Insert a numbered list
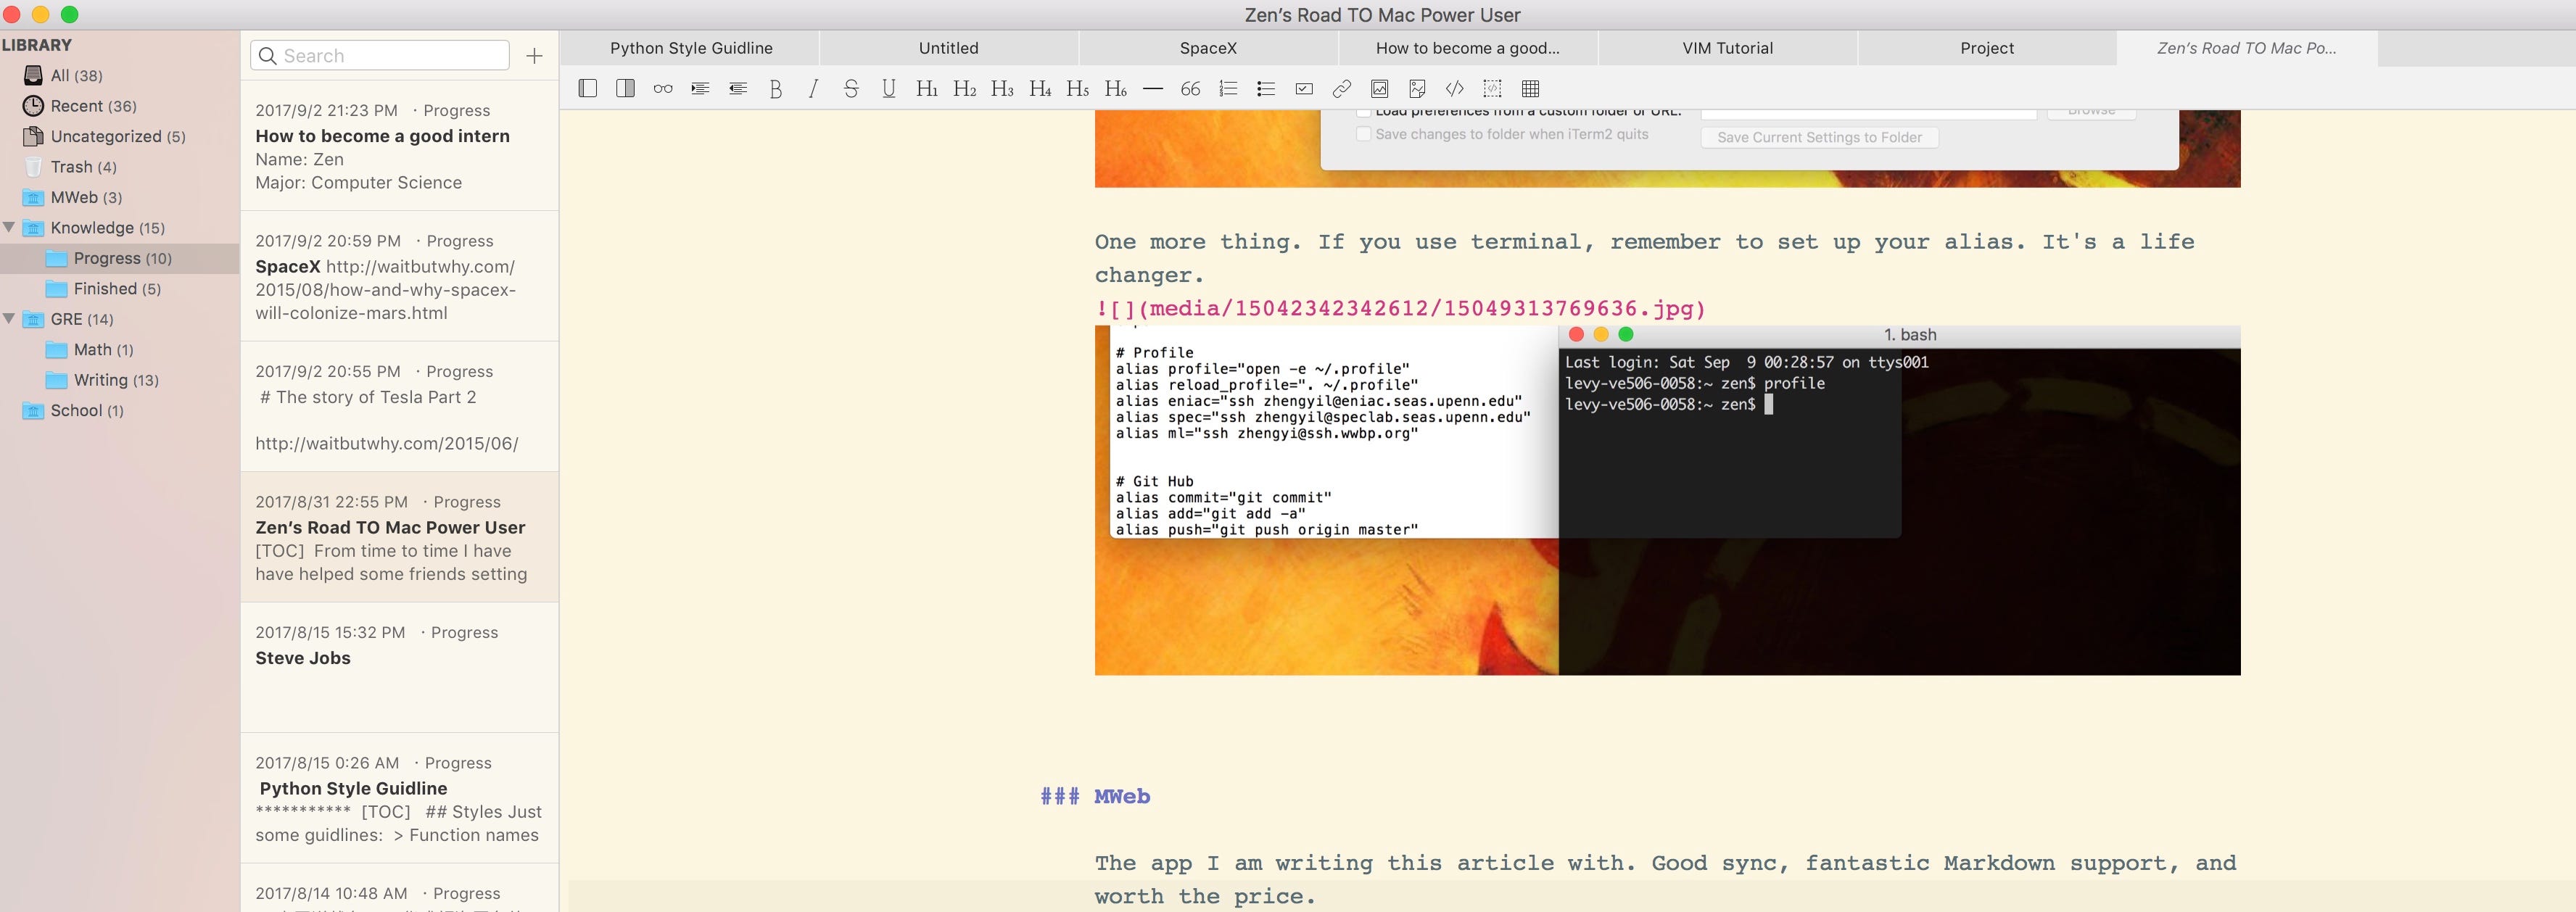 coord(1228,89)
